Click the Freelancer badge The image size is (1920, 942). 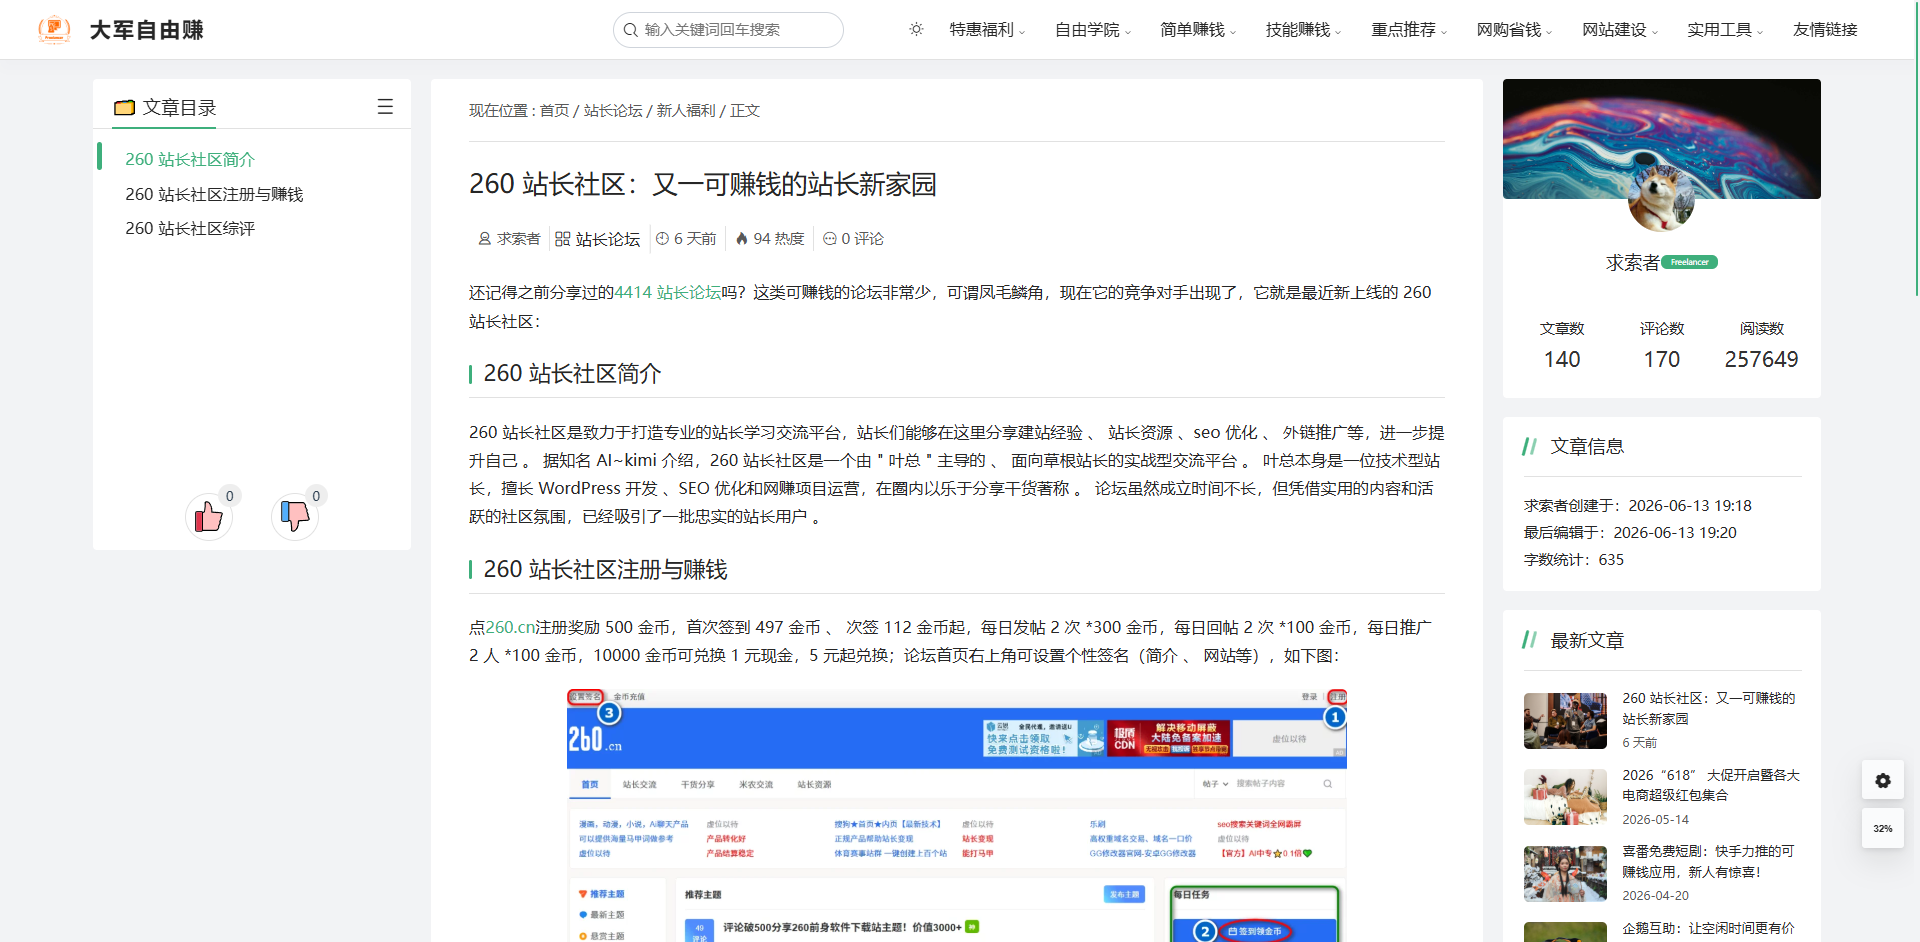coord(1689,262)
